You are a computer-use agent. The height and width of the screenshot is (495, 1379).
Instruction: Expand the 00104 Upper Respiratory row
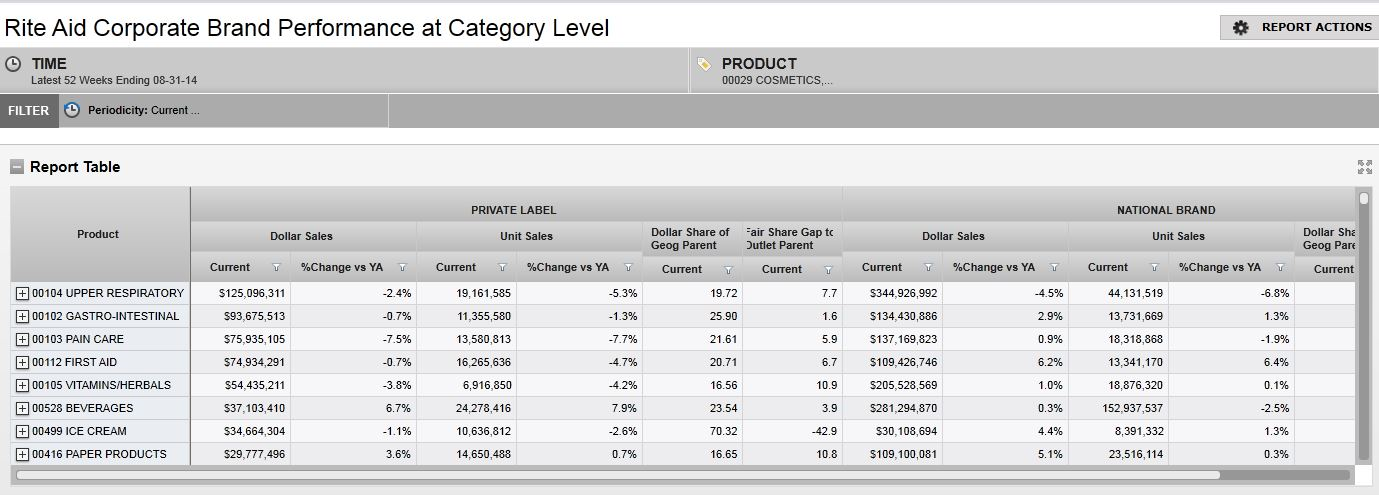tap(22, 293)
